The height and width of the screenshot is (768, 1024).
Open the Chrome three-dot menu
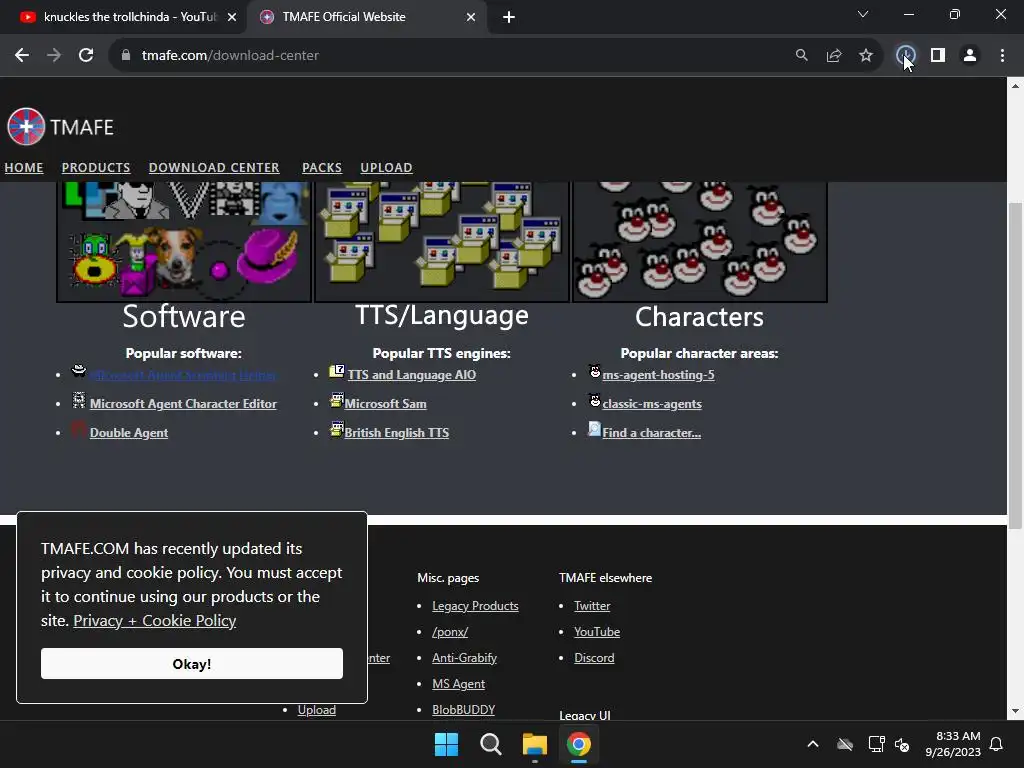click(1002, 56)
